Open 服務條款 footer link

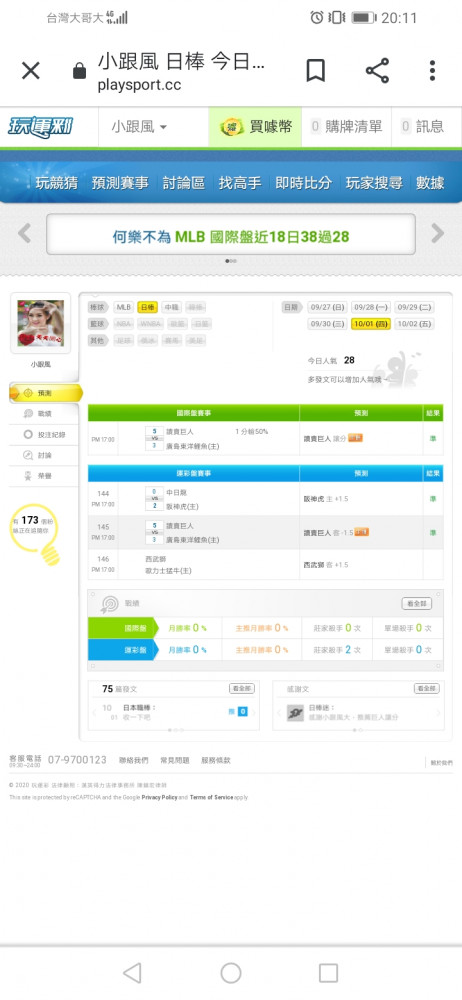[x=216, y=760]
